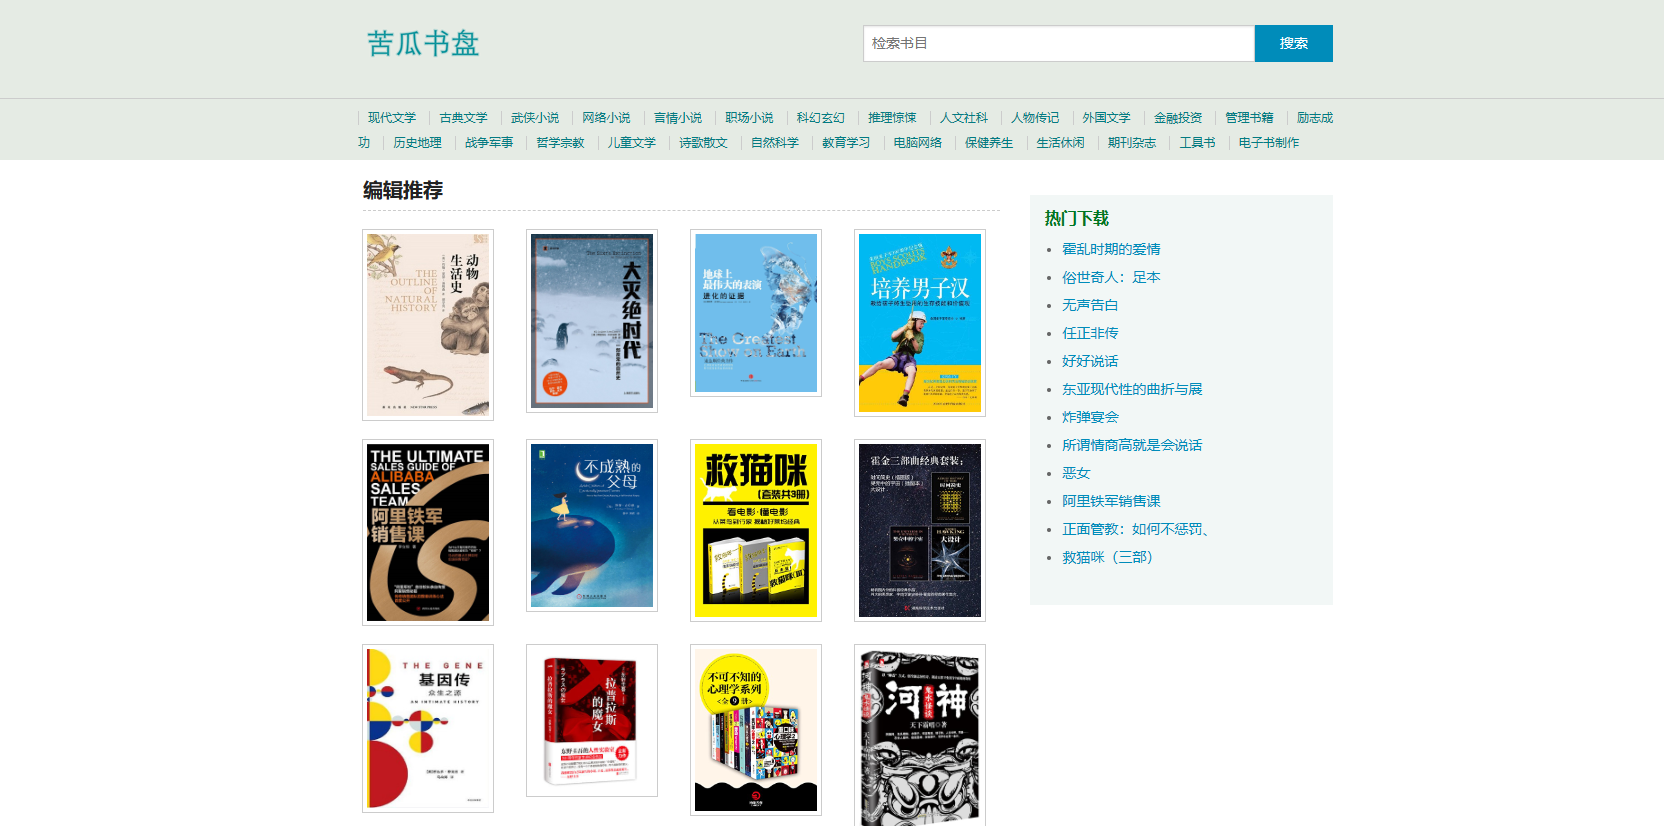Open the 基因传 book cover
The width and height of the screenshot is (1664, 826).
click(x=428, y=729)
